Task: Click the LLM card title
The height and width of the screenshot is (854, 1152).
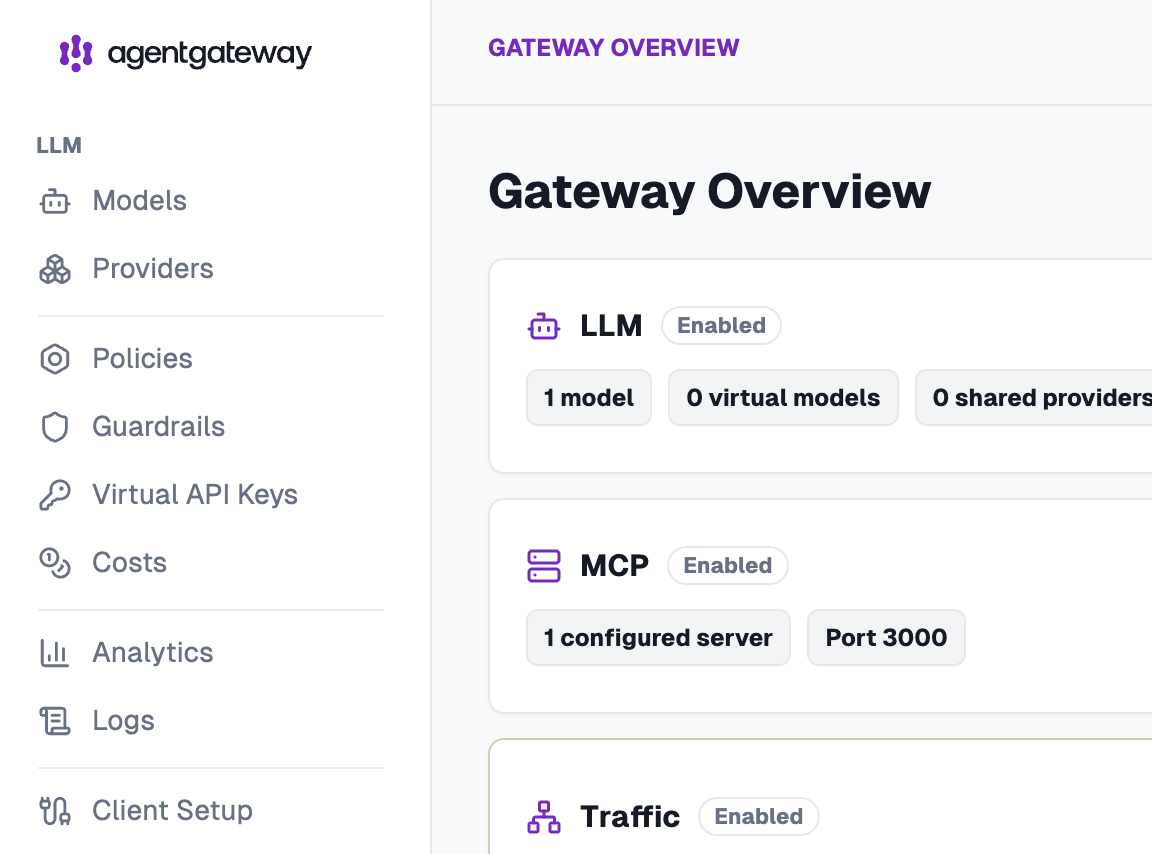Action: pyautogui.click(x=611, y=326)
